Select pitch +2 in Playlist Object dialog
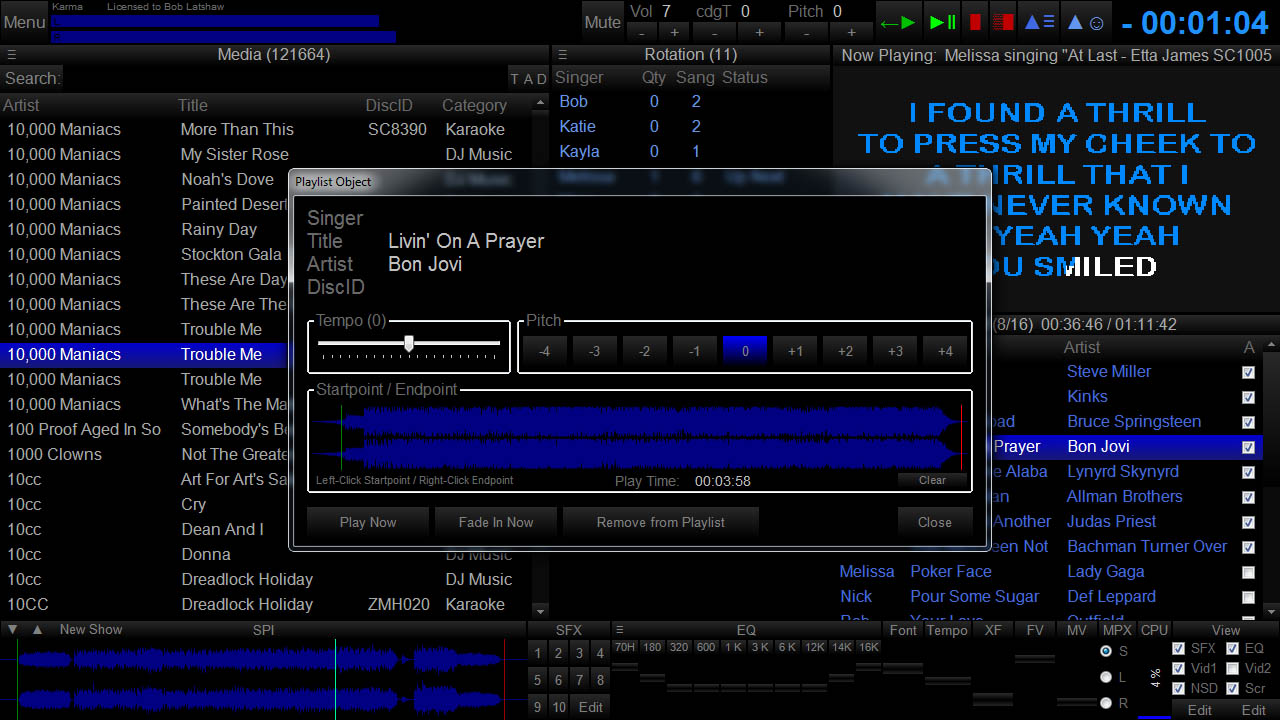This screenshot has width=1280, height=720. click(x=845, y=351)
